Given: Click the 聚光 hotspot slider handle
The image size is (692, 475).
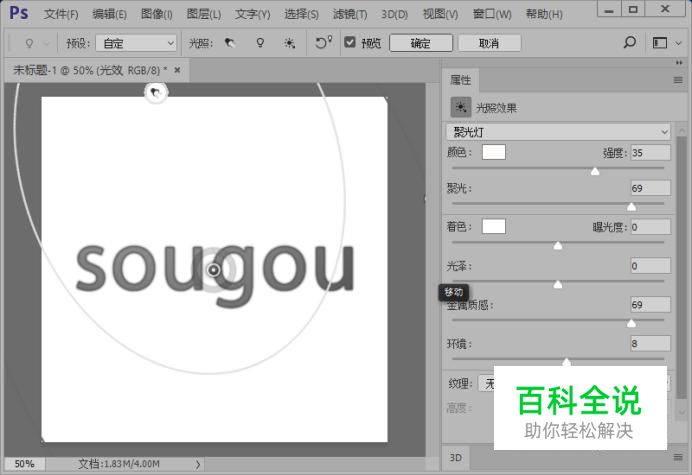Looking at the screenshot, I should [x=632, y=207].
